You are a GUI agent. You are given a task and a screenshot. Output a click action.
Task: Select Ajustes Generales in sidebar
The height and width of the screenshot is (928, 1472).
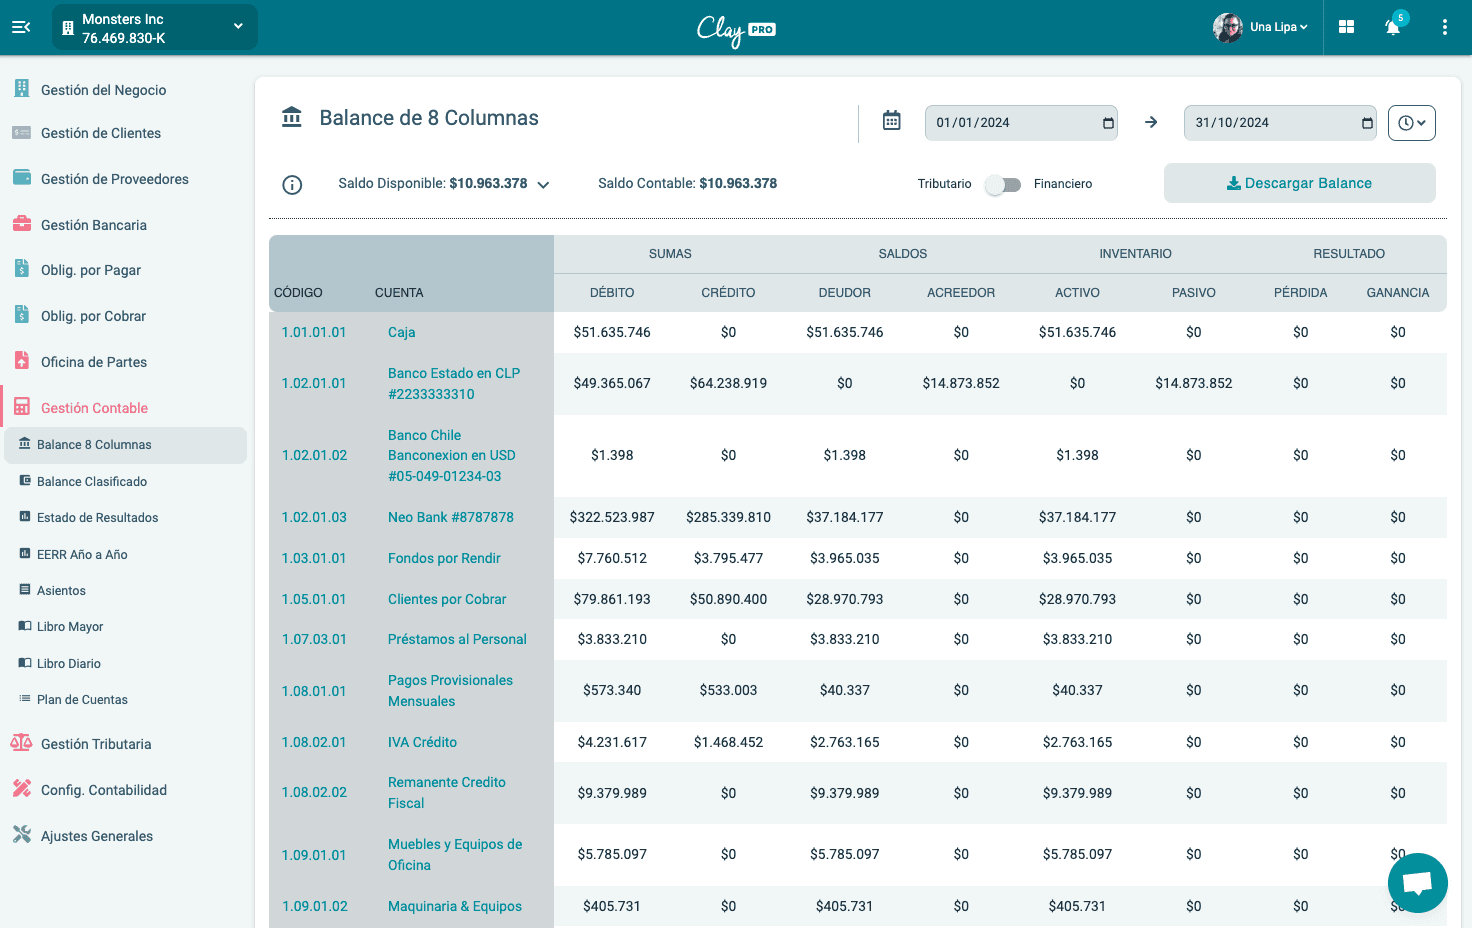click(x=97, y=835)
